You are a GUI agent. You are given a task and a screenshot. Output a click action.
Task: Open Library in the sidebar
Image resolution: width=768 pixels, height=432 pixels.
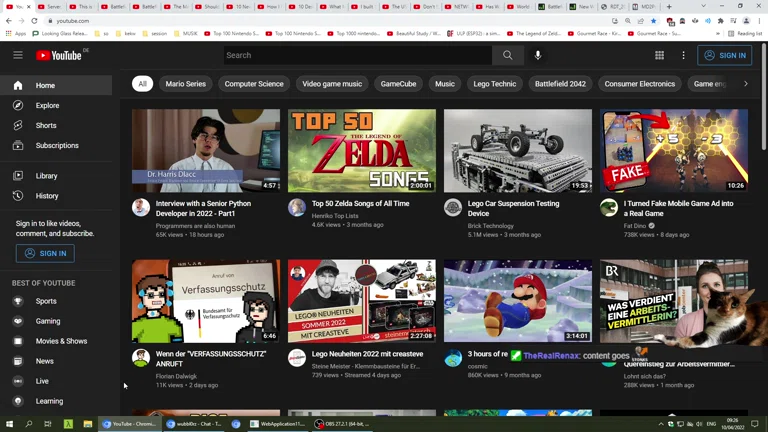click(x=47, y=176)
